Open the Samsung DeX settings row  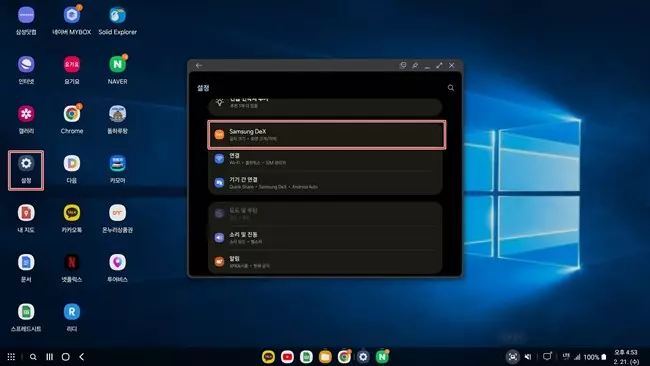tap(327, 135)
